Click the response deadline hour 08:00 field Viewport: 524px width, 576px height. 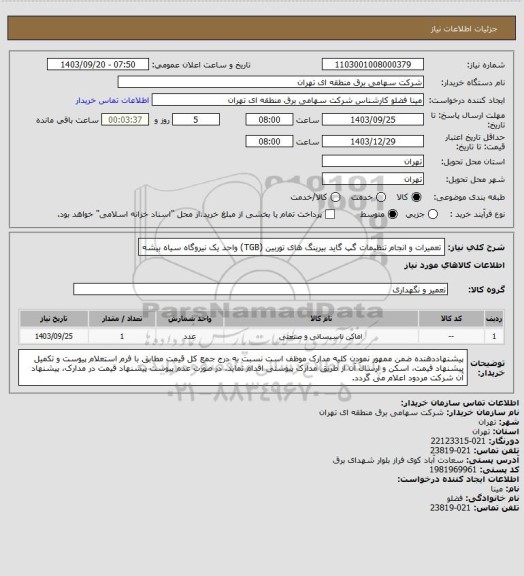269,120
